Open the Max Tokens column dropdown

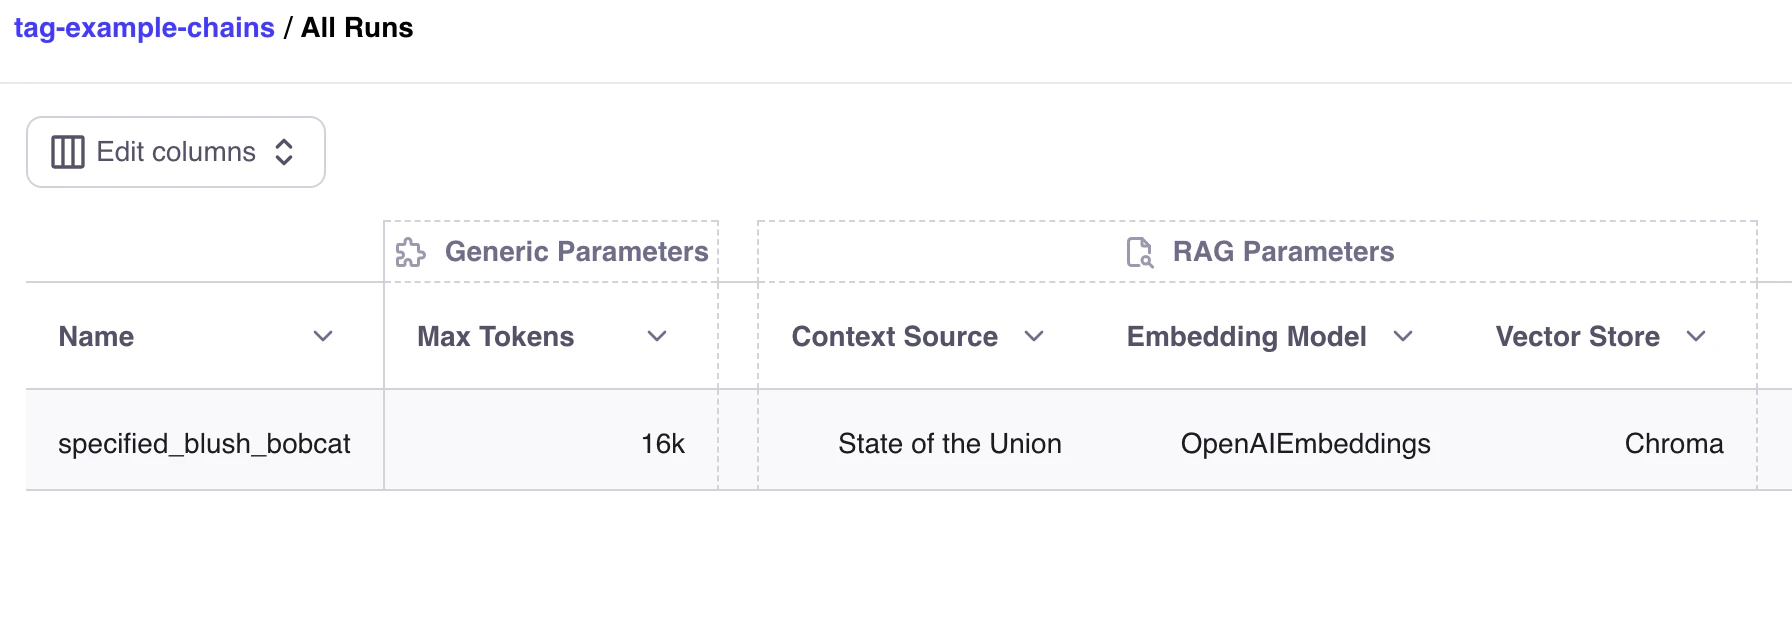[x=657, y=337]
